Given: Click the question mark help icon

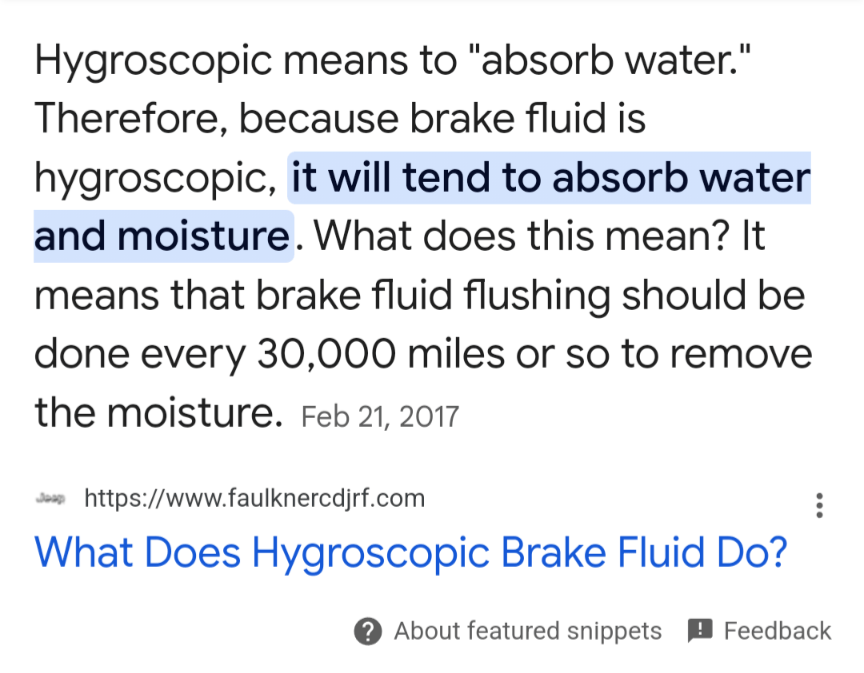Looking at the screenshot, I should point(368,631).
